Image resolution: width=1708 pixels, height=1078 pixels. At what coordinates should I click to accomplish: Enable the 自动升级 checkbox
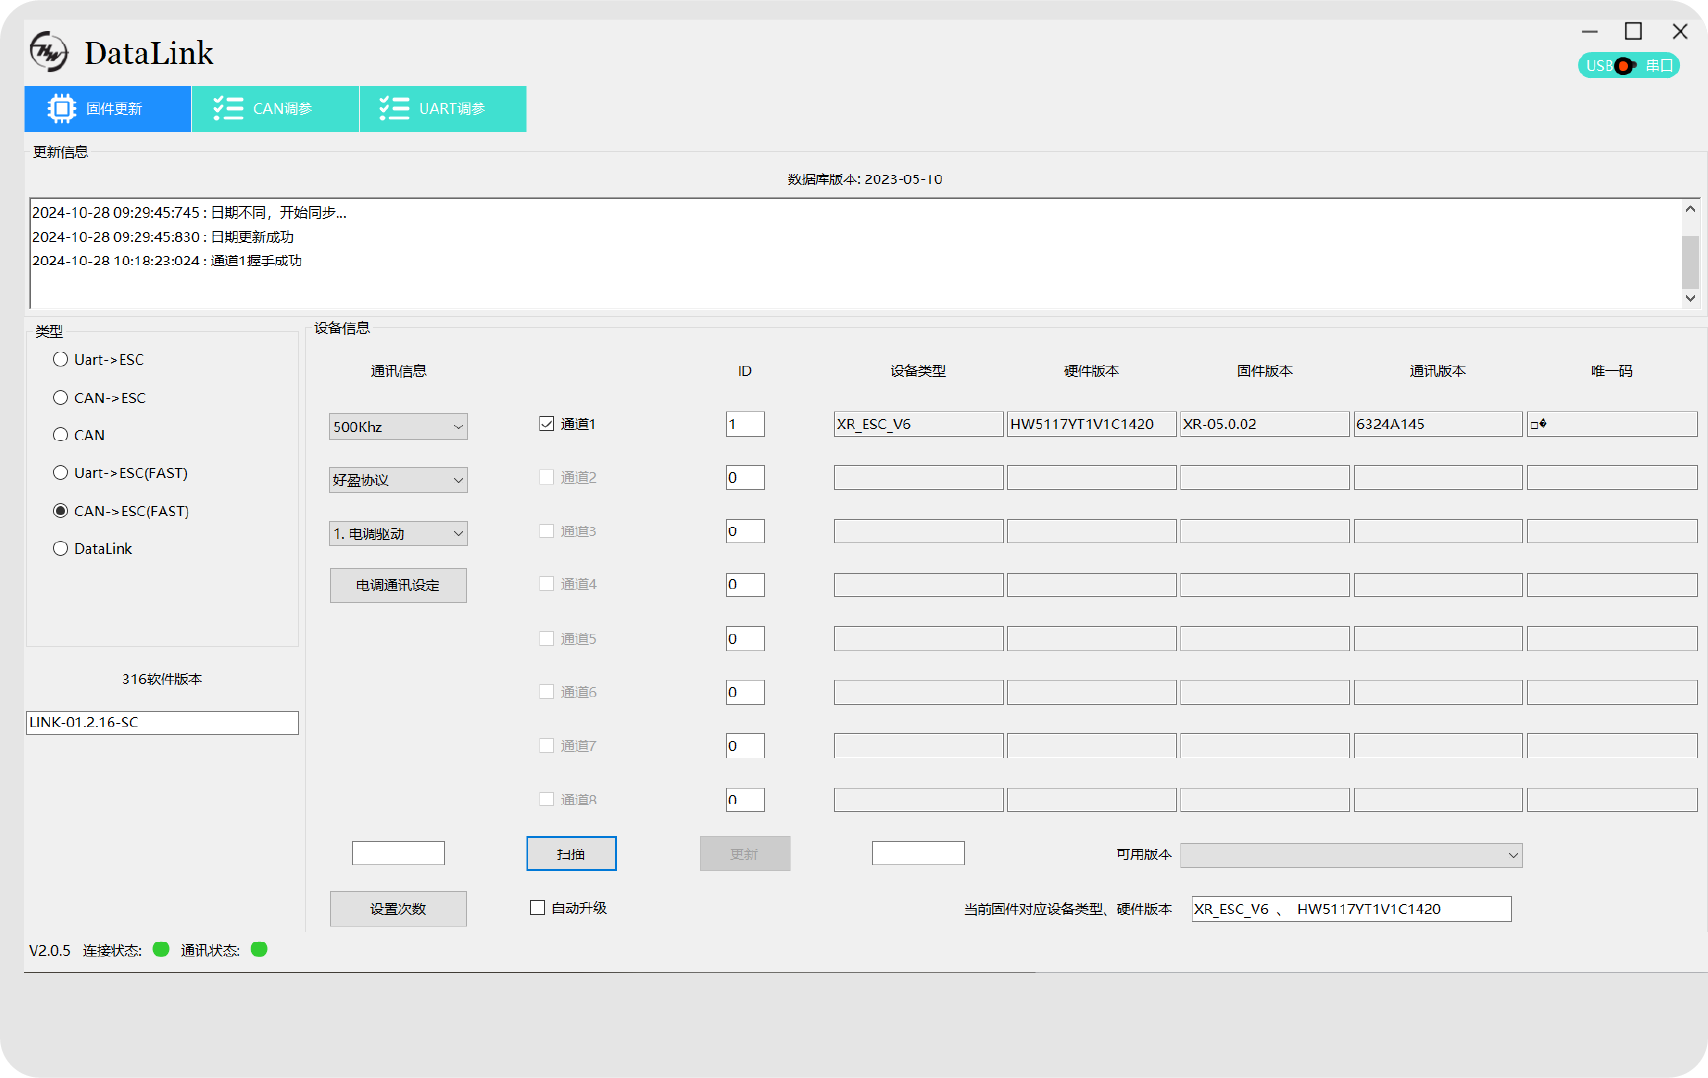click(x=538, y=908)
